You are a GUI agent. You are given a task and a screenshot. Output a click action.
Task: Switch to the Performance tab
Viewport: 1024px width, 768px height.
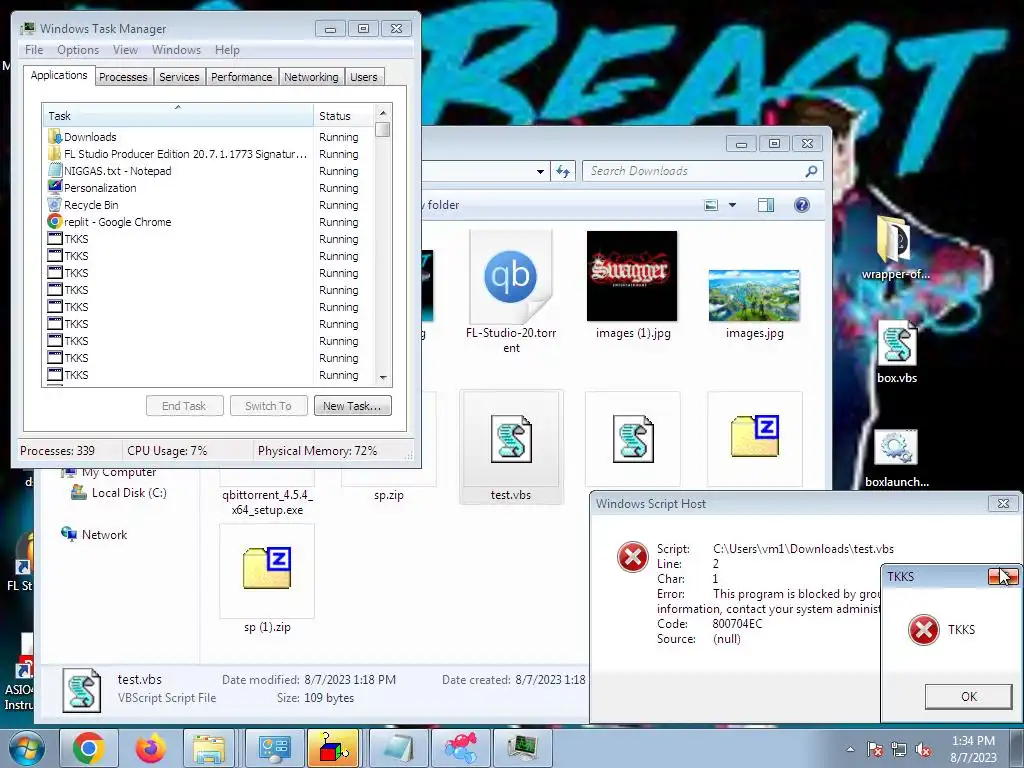(x=242, y=77)
